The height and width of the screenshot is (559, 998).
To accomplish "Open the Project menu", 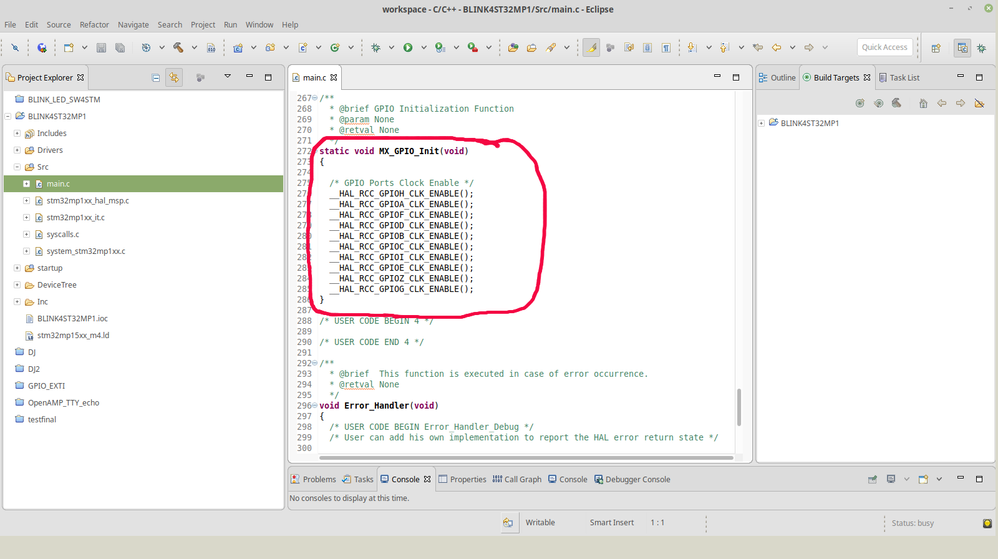I will [x=203, y=24].
